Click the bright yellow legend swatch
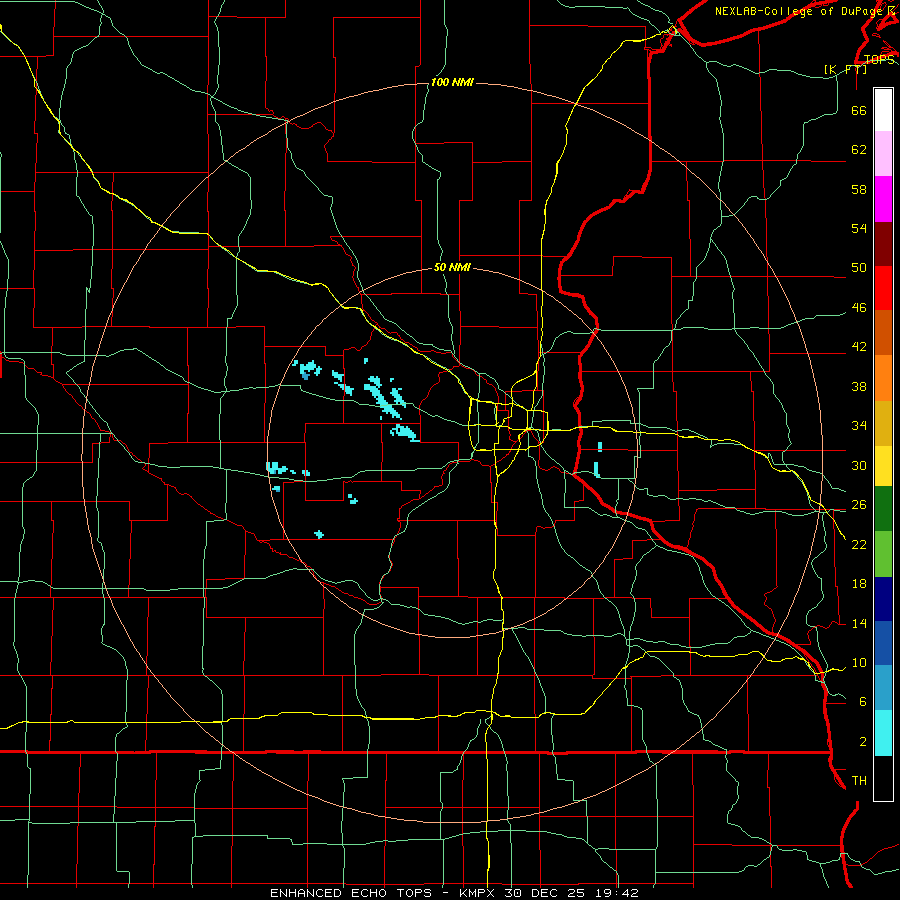Screen dimensions: 900x900 [x=883, y=466]
